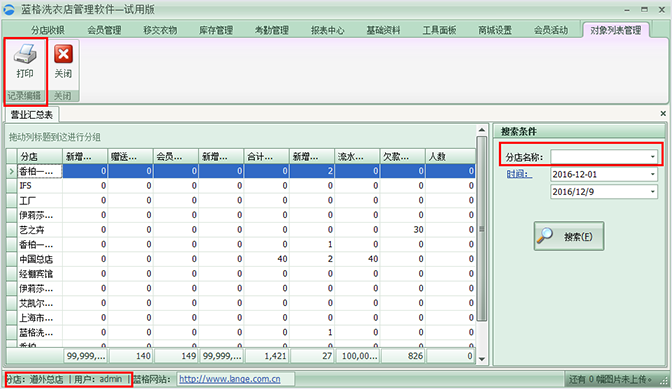Open the 库存管理 tab
672x389 pixels.
coord(216,30)
